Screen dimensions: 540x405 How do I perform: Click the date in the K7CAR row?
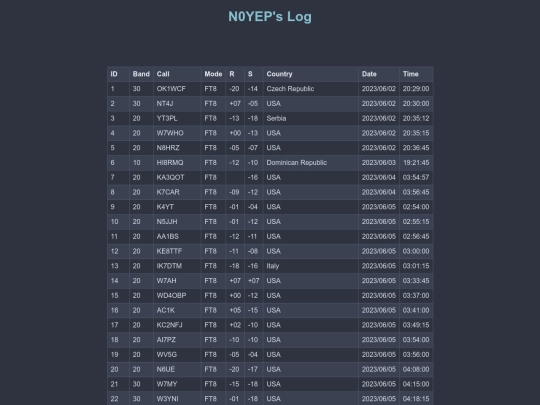point(379,192)
